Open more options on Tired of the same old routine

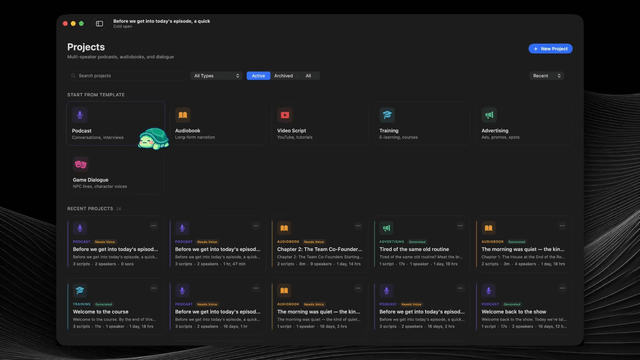[460, 226]
